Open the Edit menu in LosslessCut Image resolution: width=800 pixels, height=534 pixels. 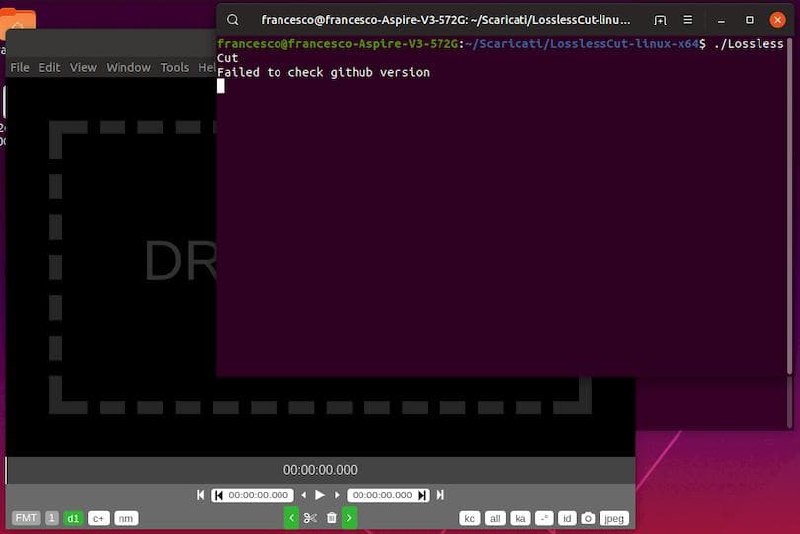click(49, 67)
